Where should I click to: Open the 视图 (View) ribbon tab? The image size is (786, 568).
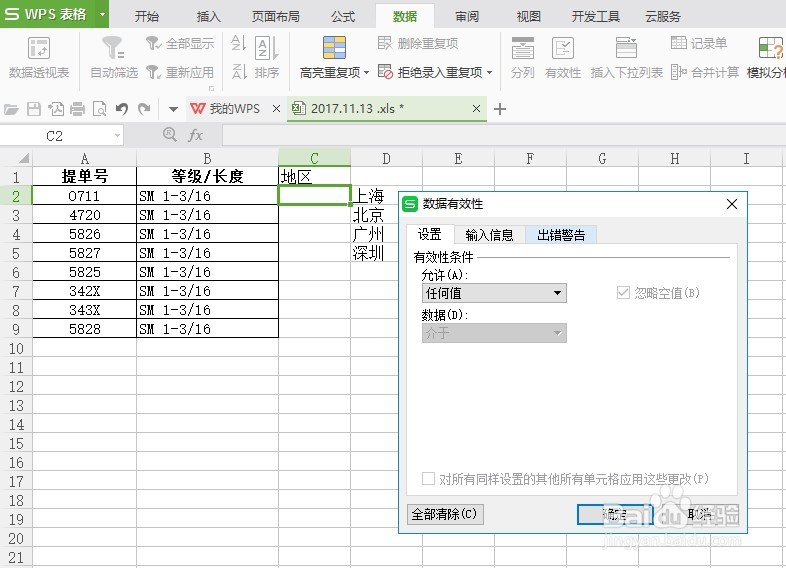point(529,17)
